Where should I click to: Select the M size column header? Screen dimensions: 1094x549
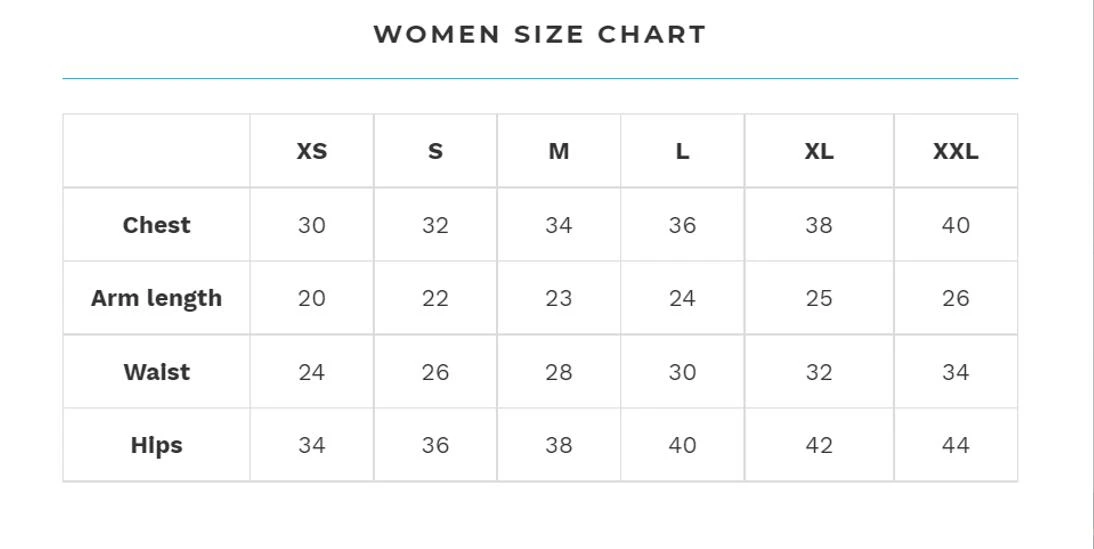(x=559, y=151)
